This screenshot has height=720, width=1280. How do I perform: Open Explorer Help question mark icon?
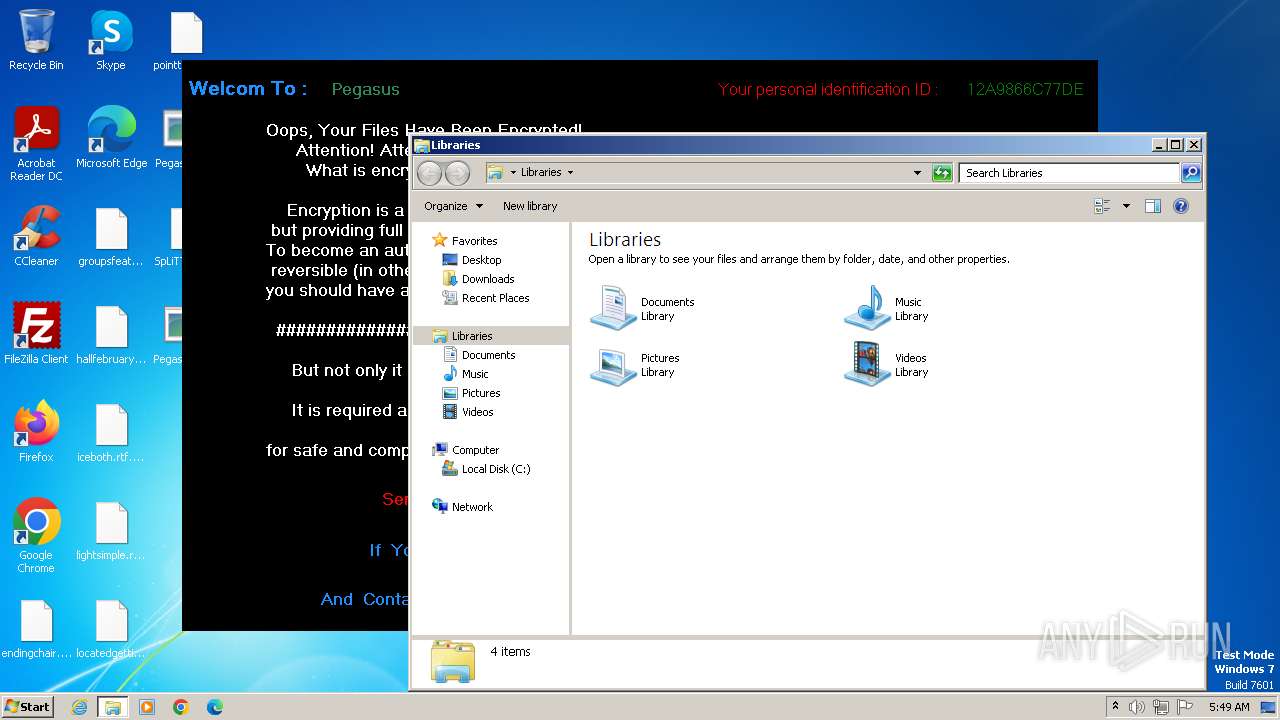1181,206
